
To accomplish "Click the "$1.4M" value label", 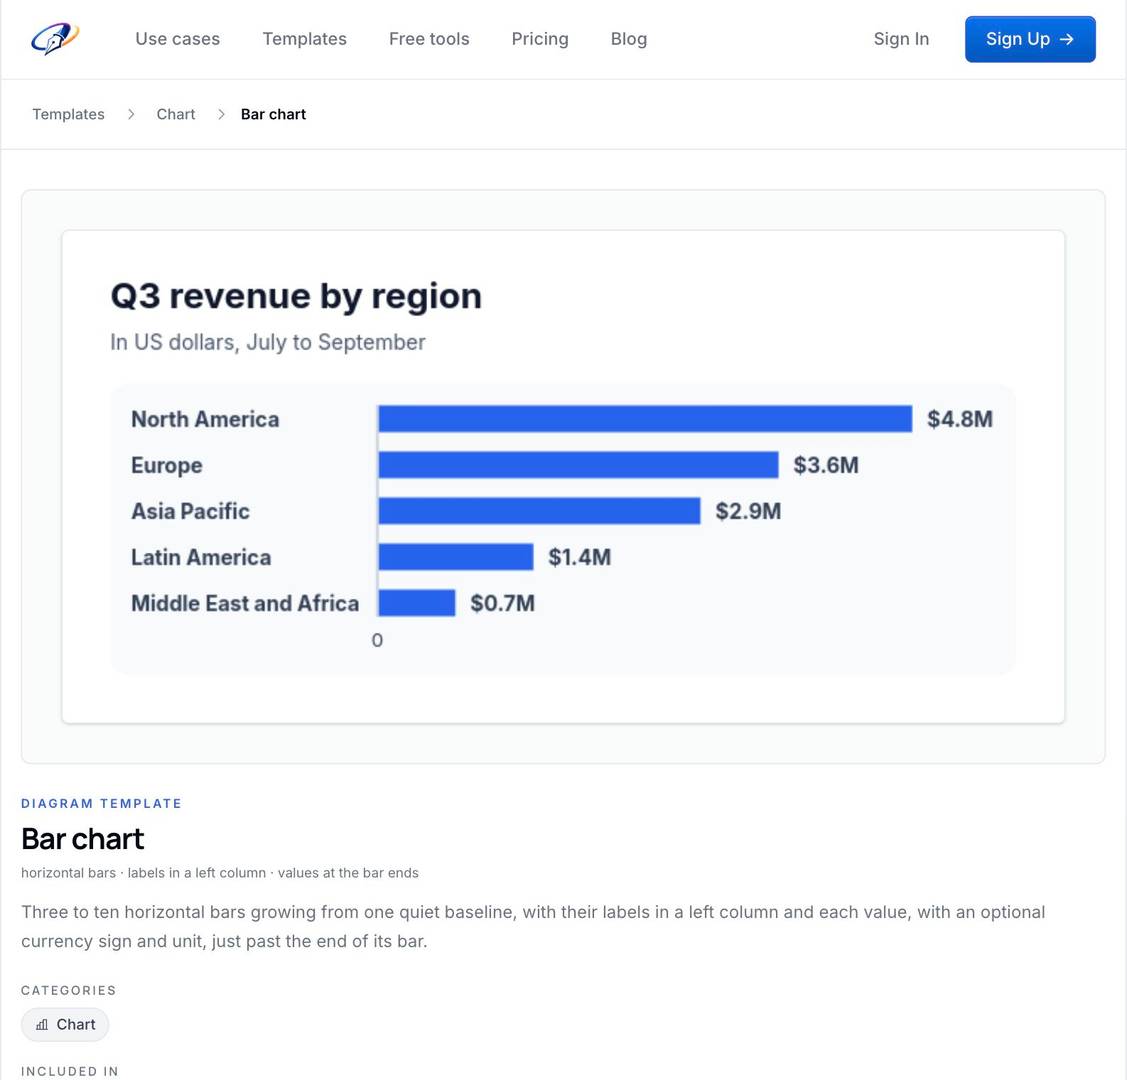I will click(x=580, y=557).
